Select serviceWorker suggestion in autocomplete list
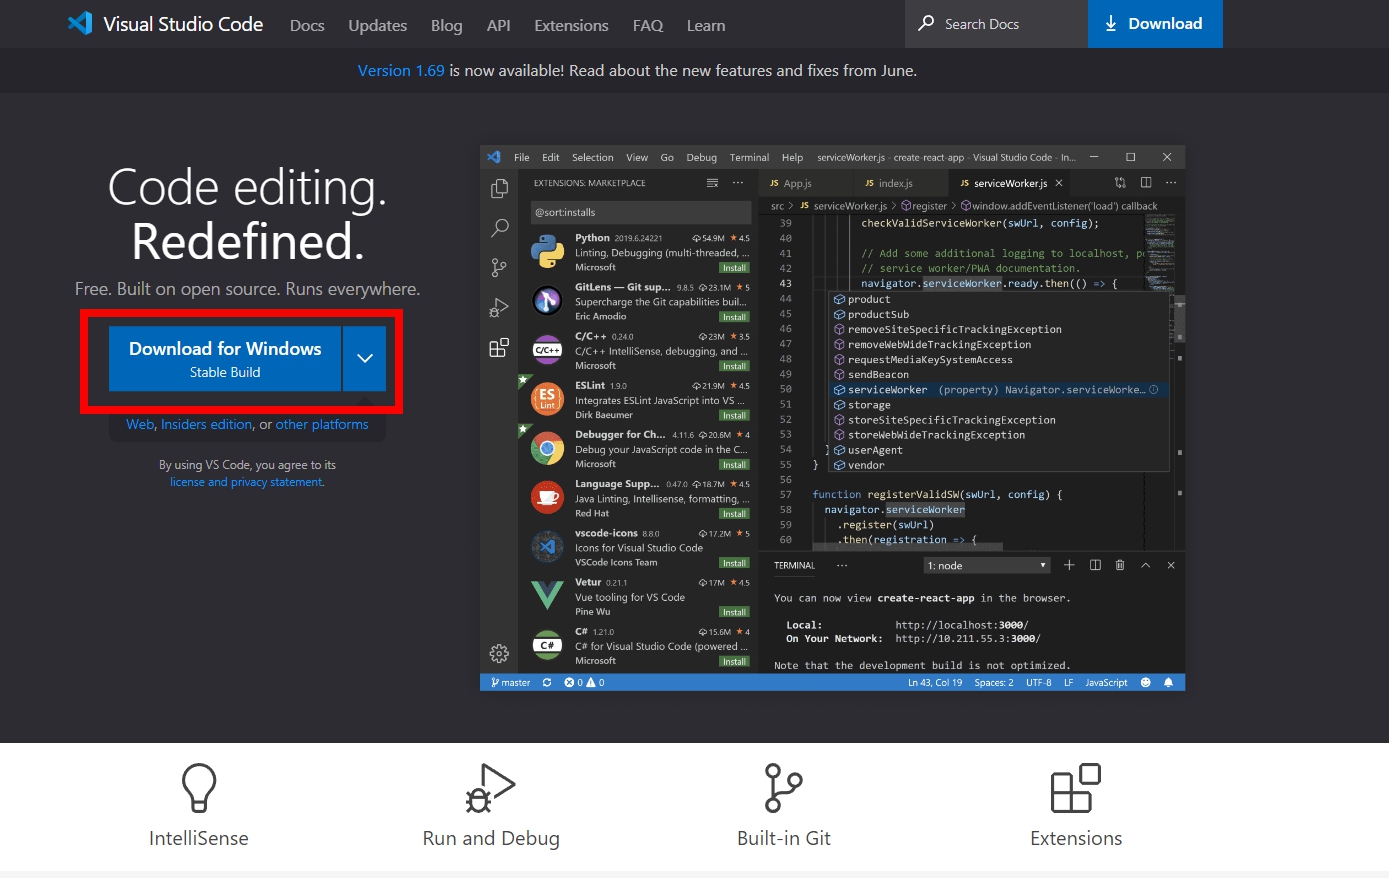Viewport: 1389px width, 878px height. coord(997,389)
